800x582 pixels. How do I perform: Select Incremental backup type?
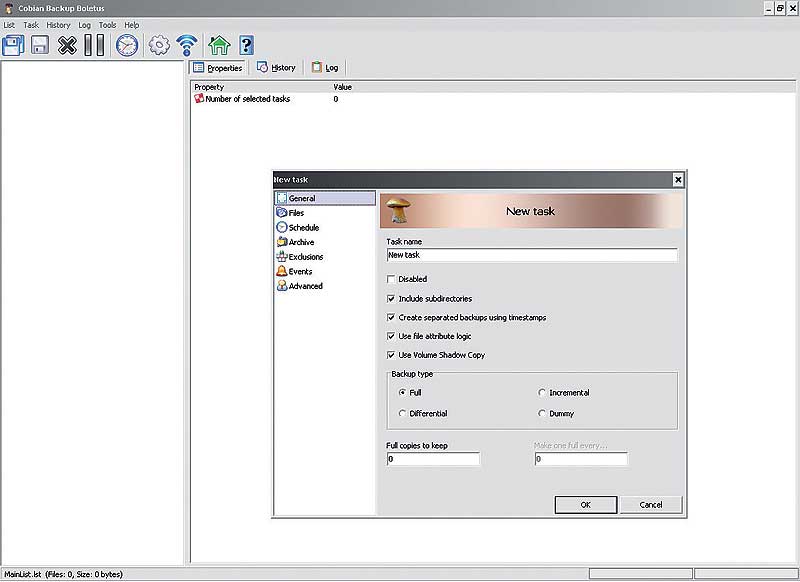542,393
